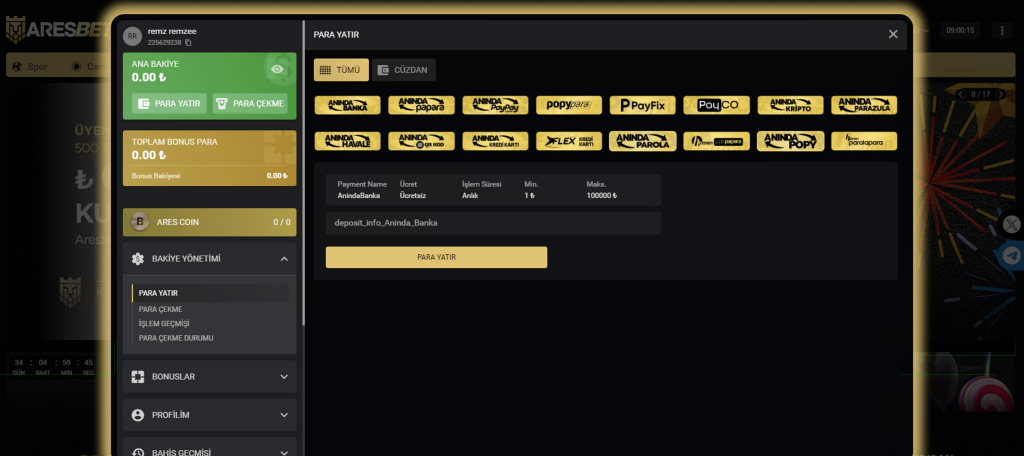Choose the Anında Papara payment option

click(x=421, y=105)
